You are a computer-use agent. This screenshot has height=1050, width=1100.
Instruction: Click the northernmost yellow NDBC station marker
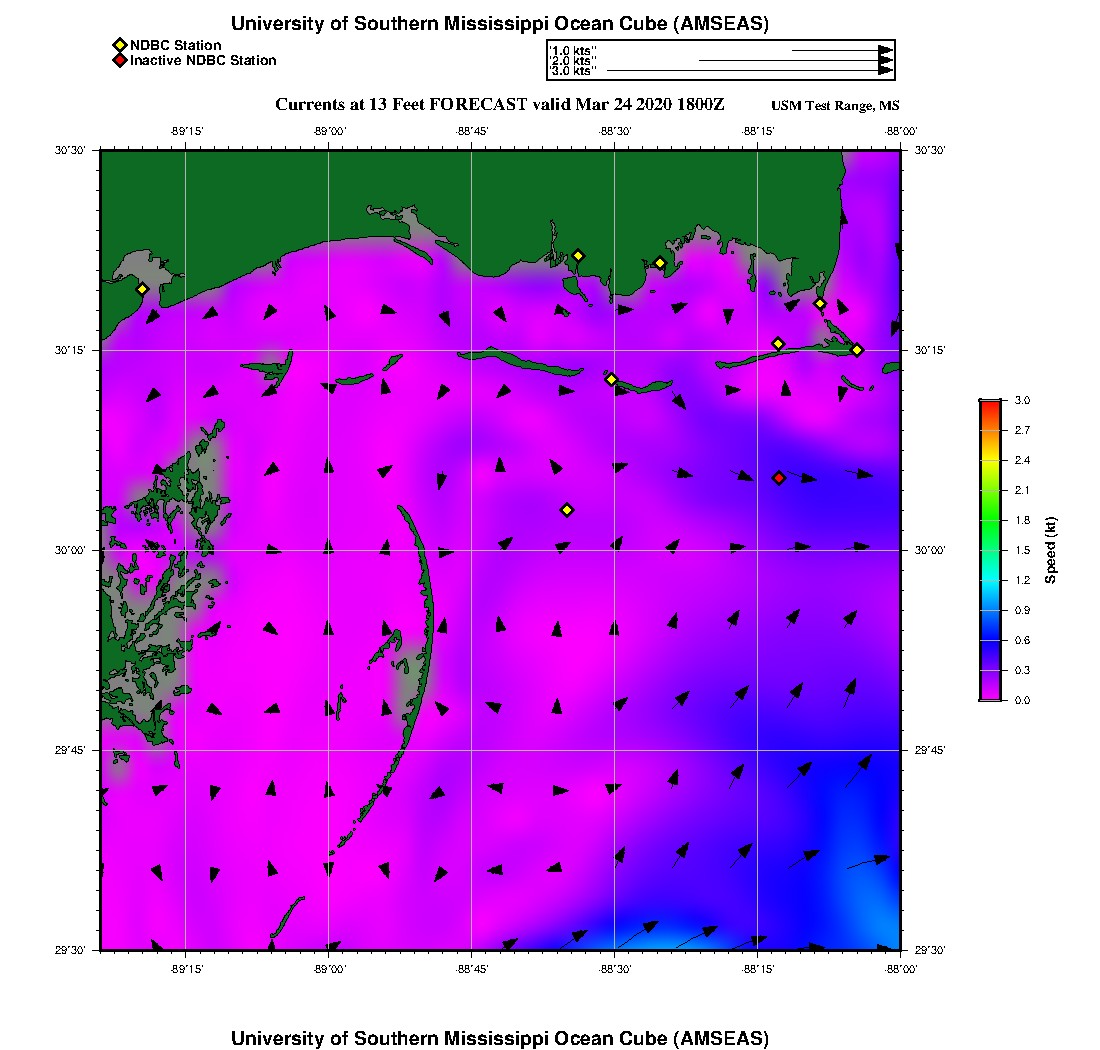(x=578, y=256)
